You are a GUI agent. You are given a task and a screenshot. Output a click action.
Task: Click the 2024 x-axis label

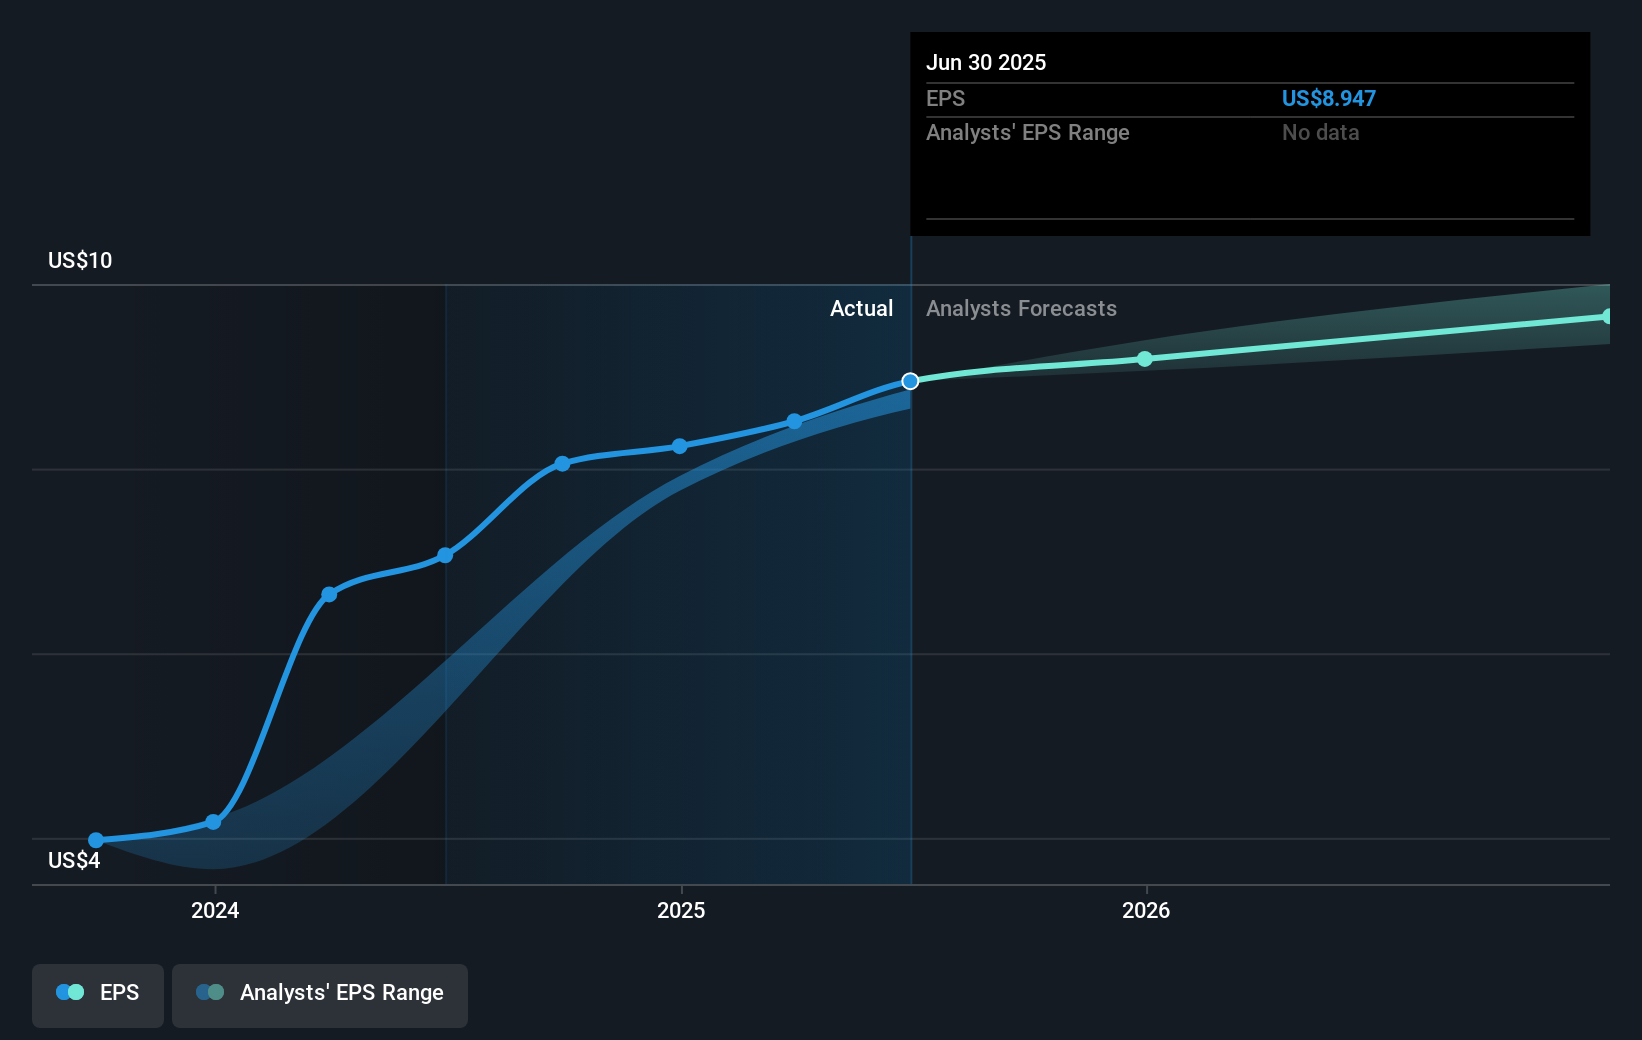(x=215, y=910)
